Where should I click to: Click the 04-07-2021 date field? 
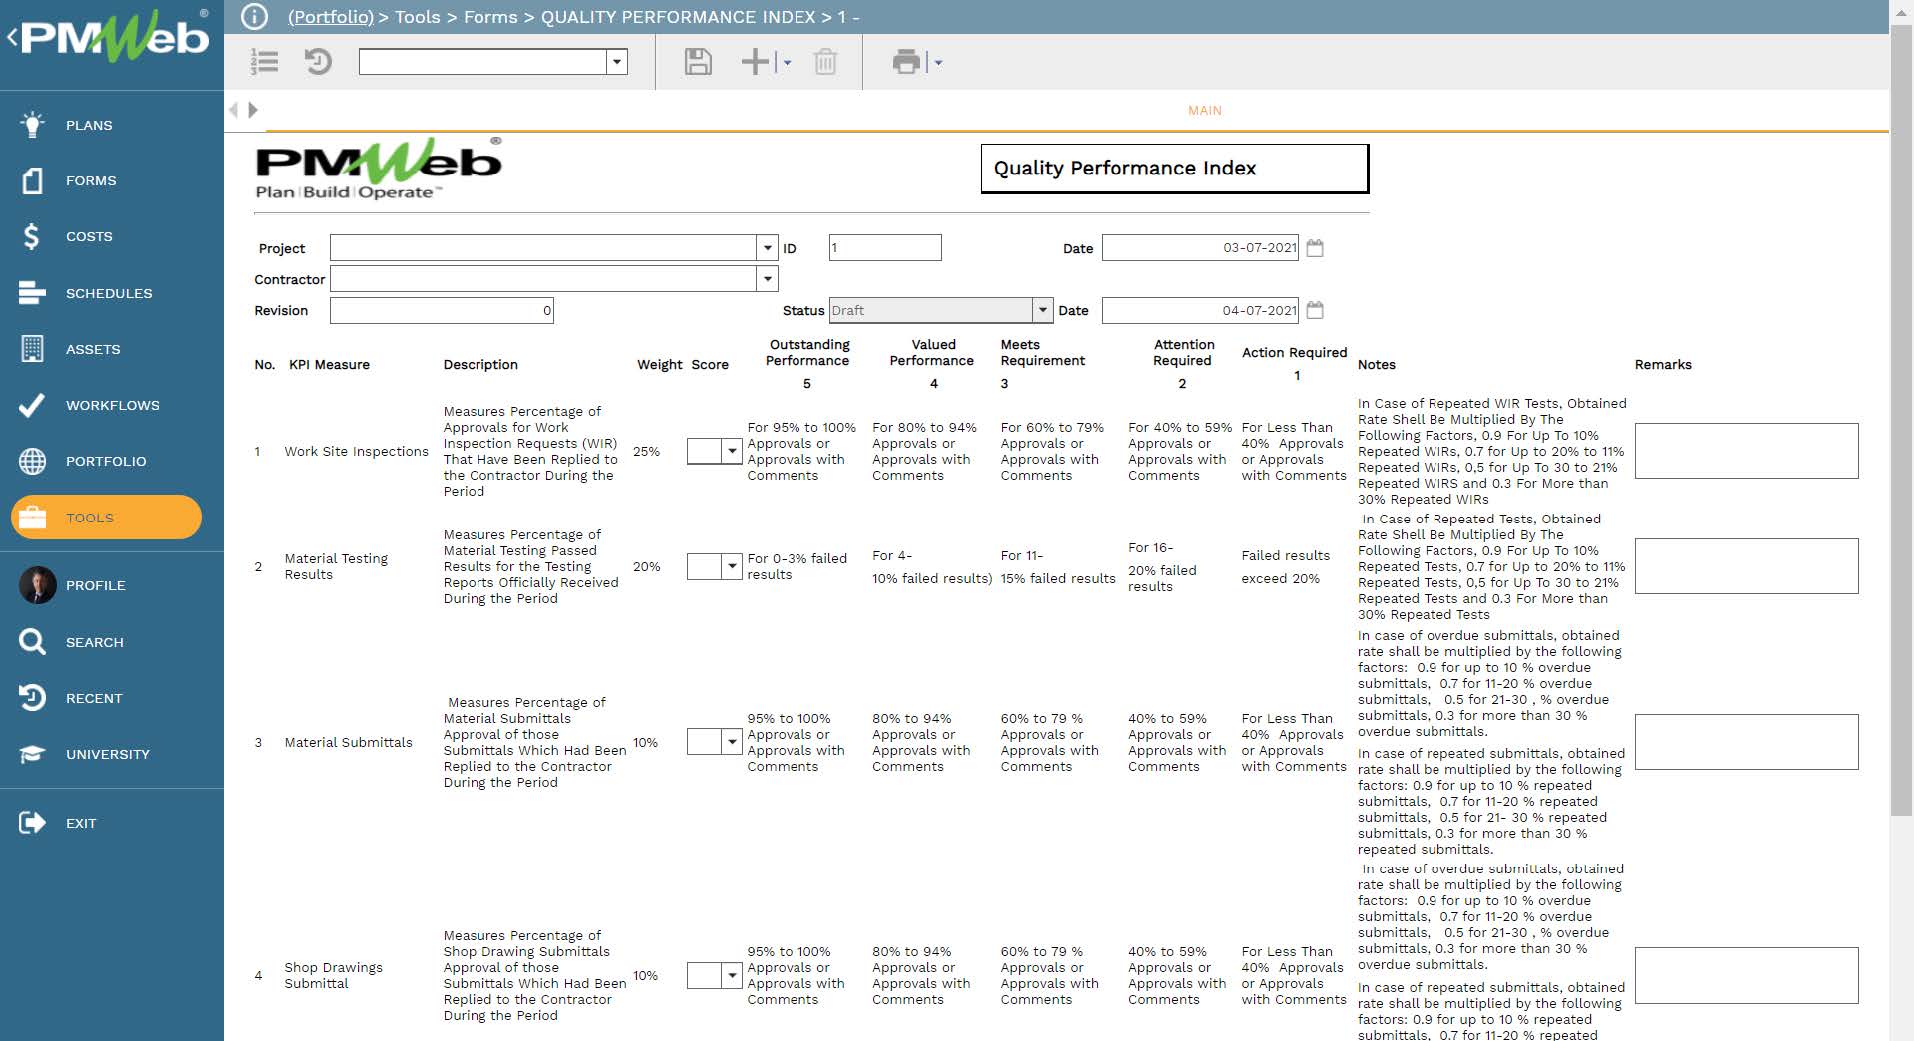point(1200,310)
